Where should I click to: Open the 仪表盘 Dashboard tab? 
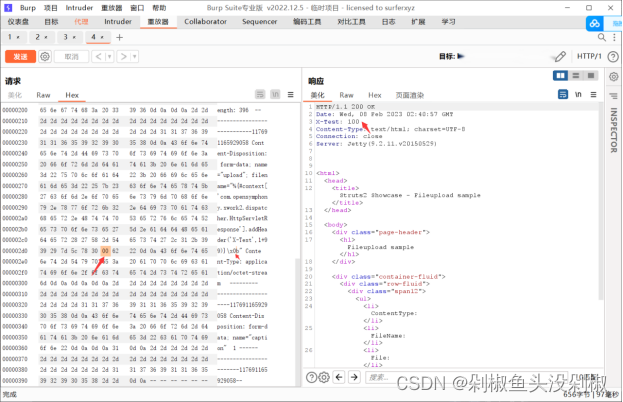[18, 21]
